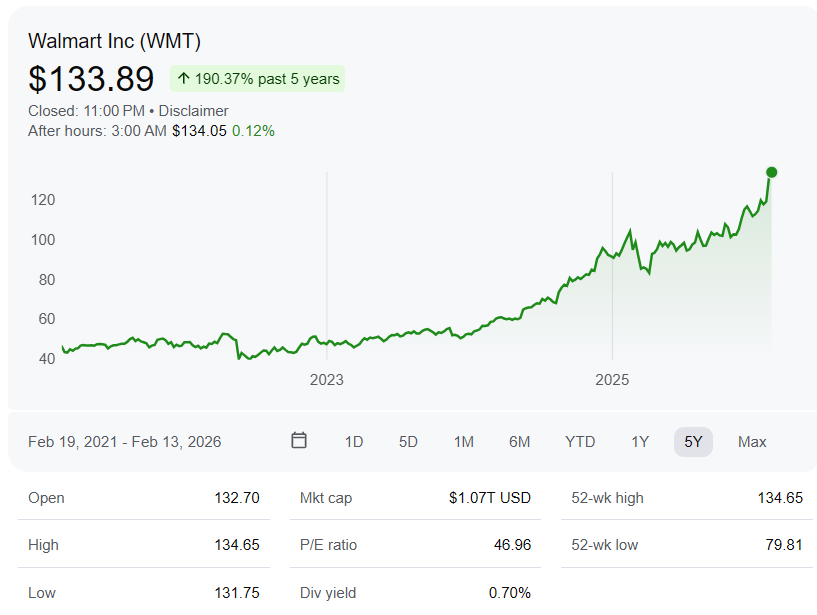817x615 pixels.
Task: Select the 1M time range
Action: point(463,442)
